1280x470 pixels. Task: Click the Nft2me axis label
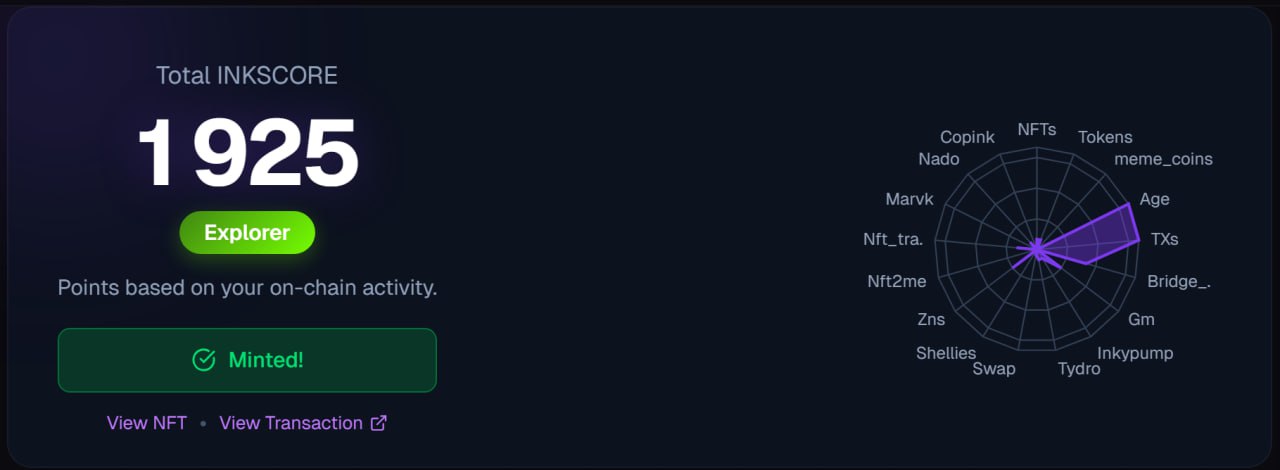pyautogui.click(x=897, y=281)
